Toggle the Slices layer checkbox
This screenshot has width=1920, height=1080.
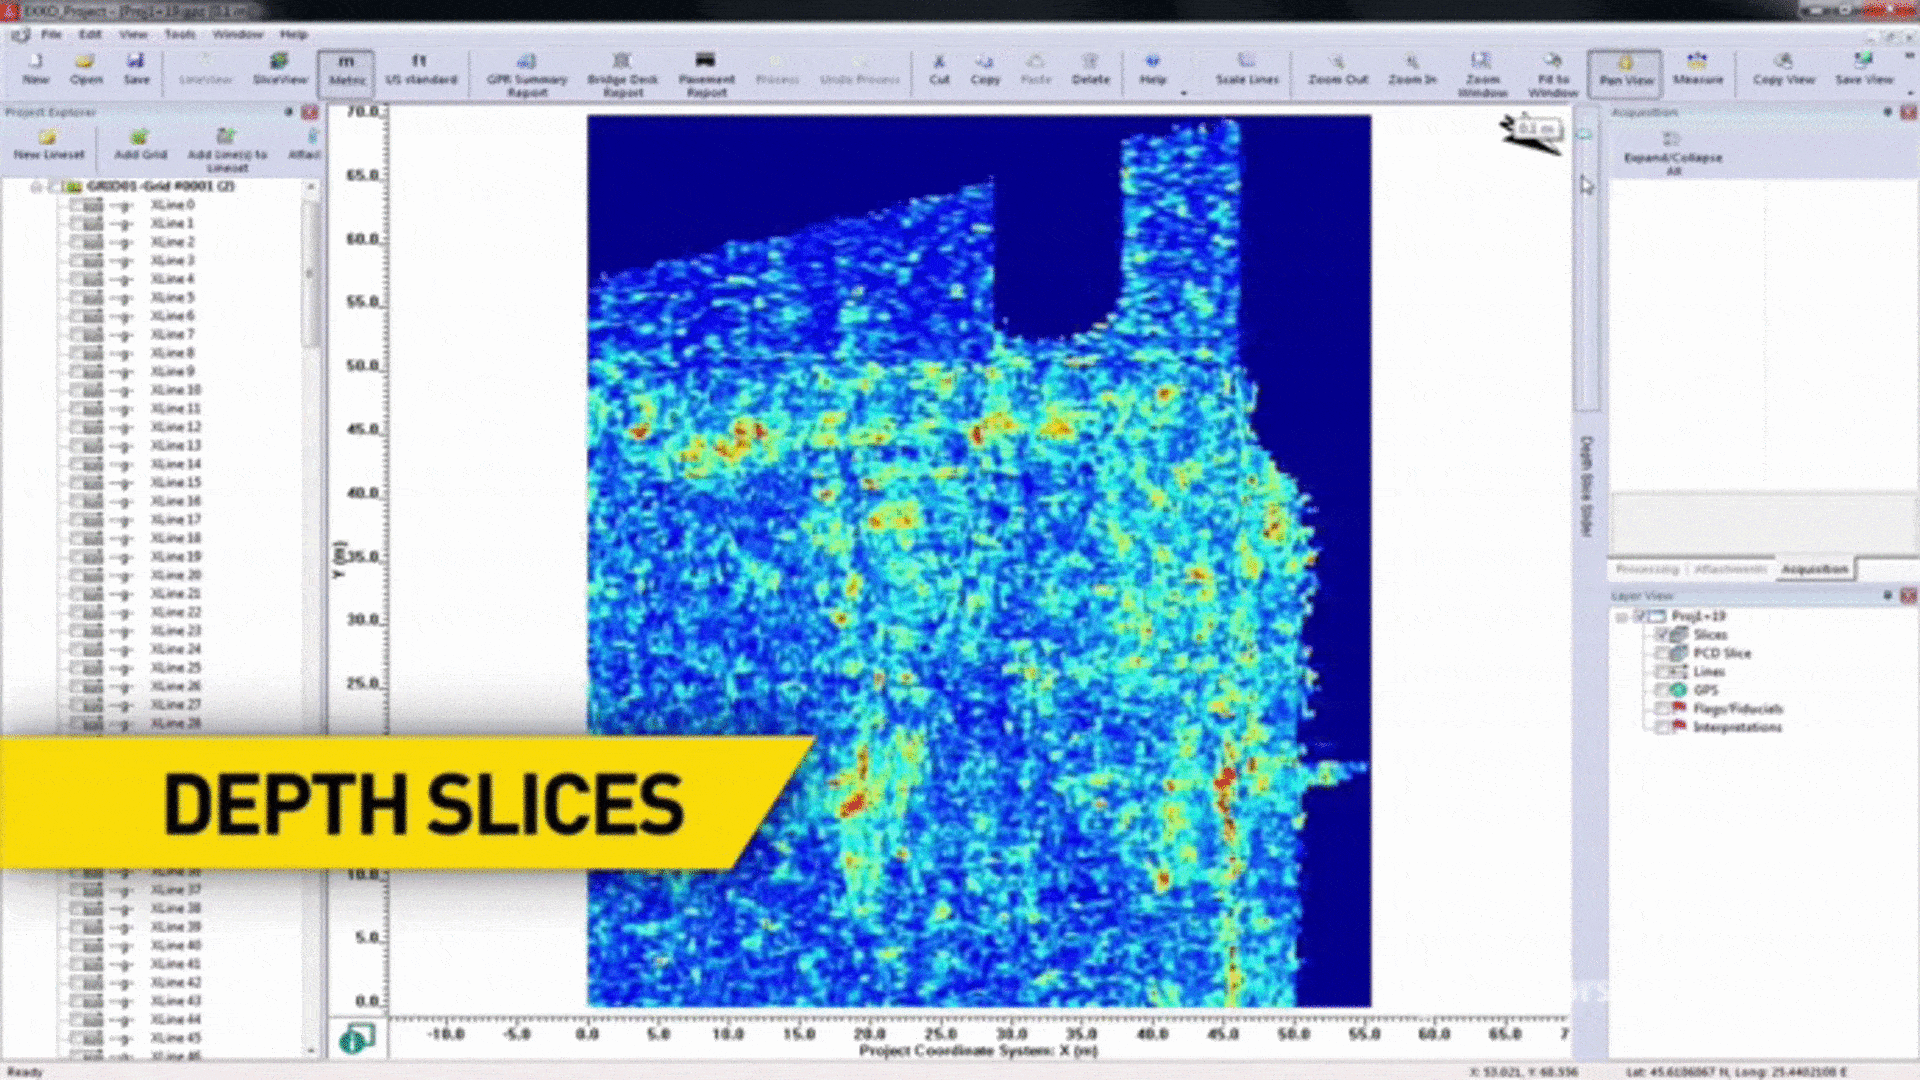point(1662,635)
